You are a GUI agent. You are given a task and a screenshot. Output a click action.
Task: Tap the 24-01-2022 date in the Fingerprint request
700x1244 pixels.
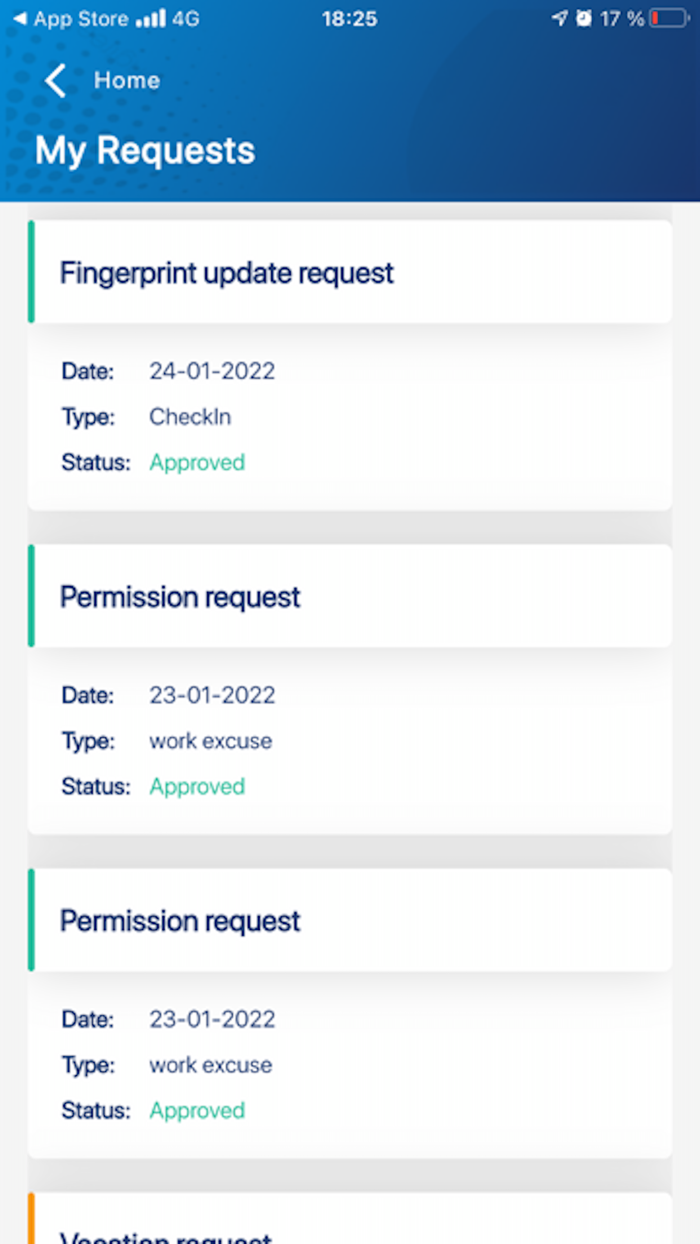pyautogui.click(x=212, y=371)
